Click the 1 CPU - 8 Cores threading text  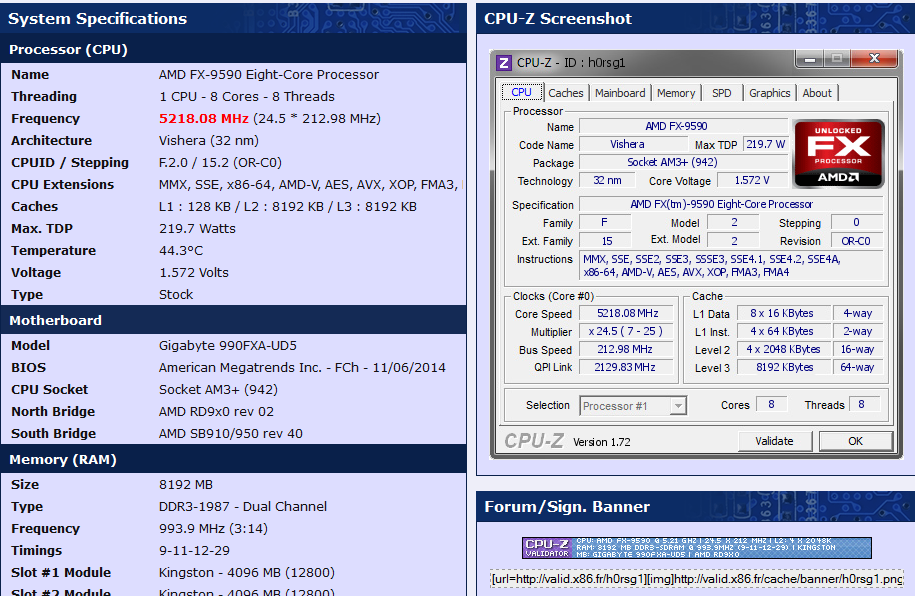click(247, 96)
